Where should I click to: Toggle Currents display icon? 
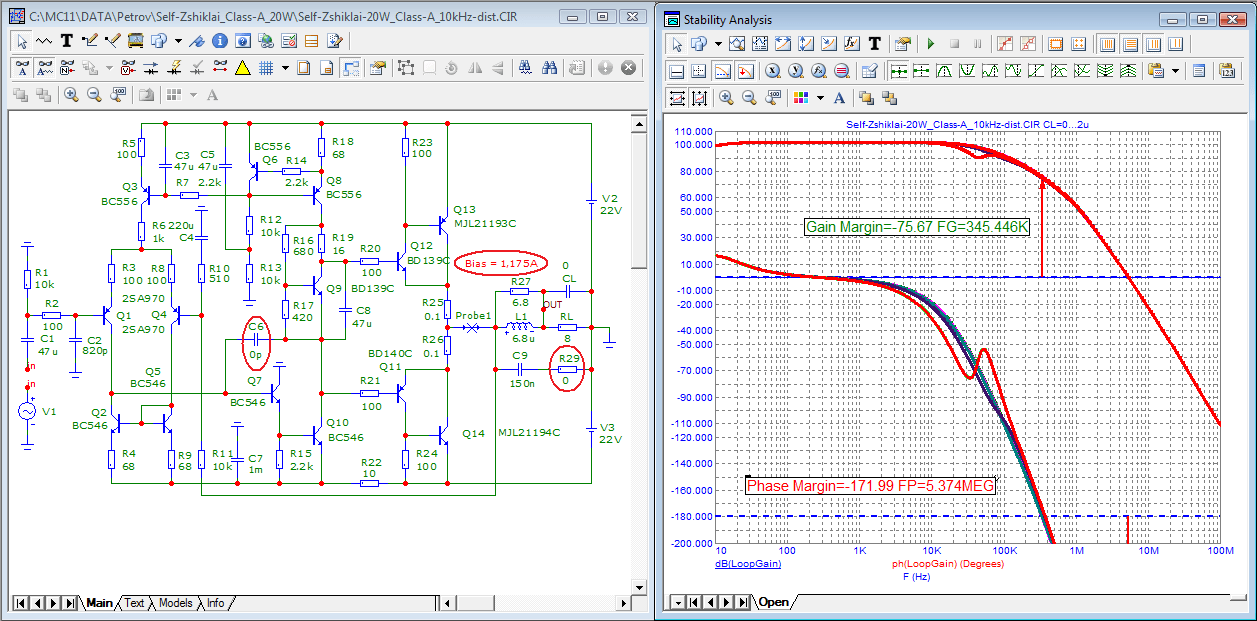click(x=150, y=68)
